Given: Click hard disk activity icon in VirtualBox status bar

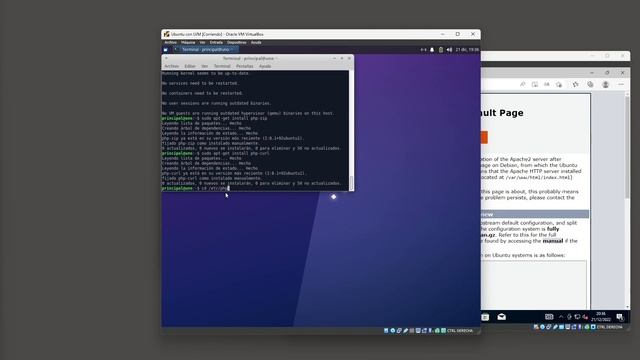Looking at the screenshot, I should (x=386, y=331).
